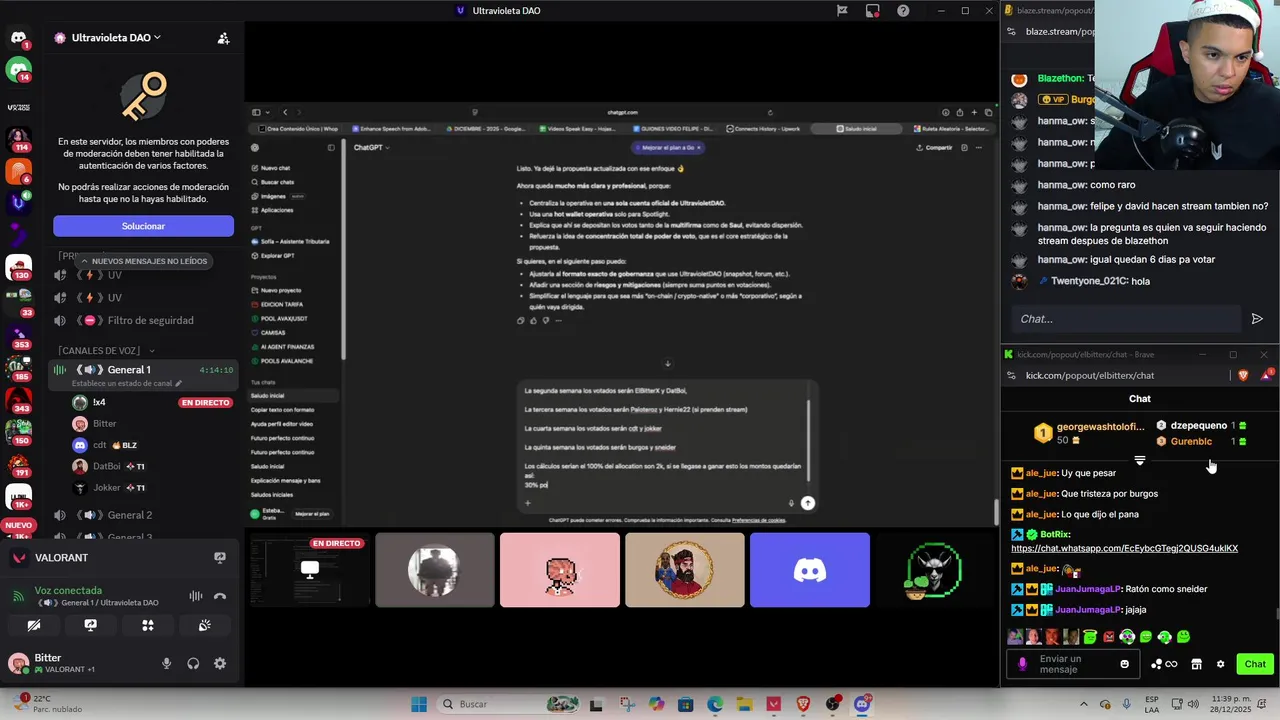Open the Filtro de seguridad channel
The image size is (1280, 720).
(x=151, y=320)
